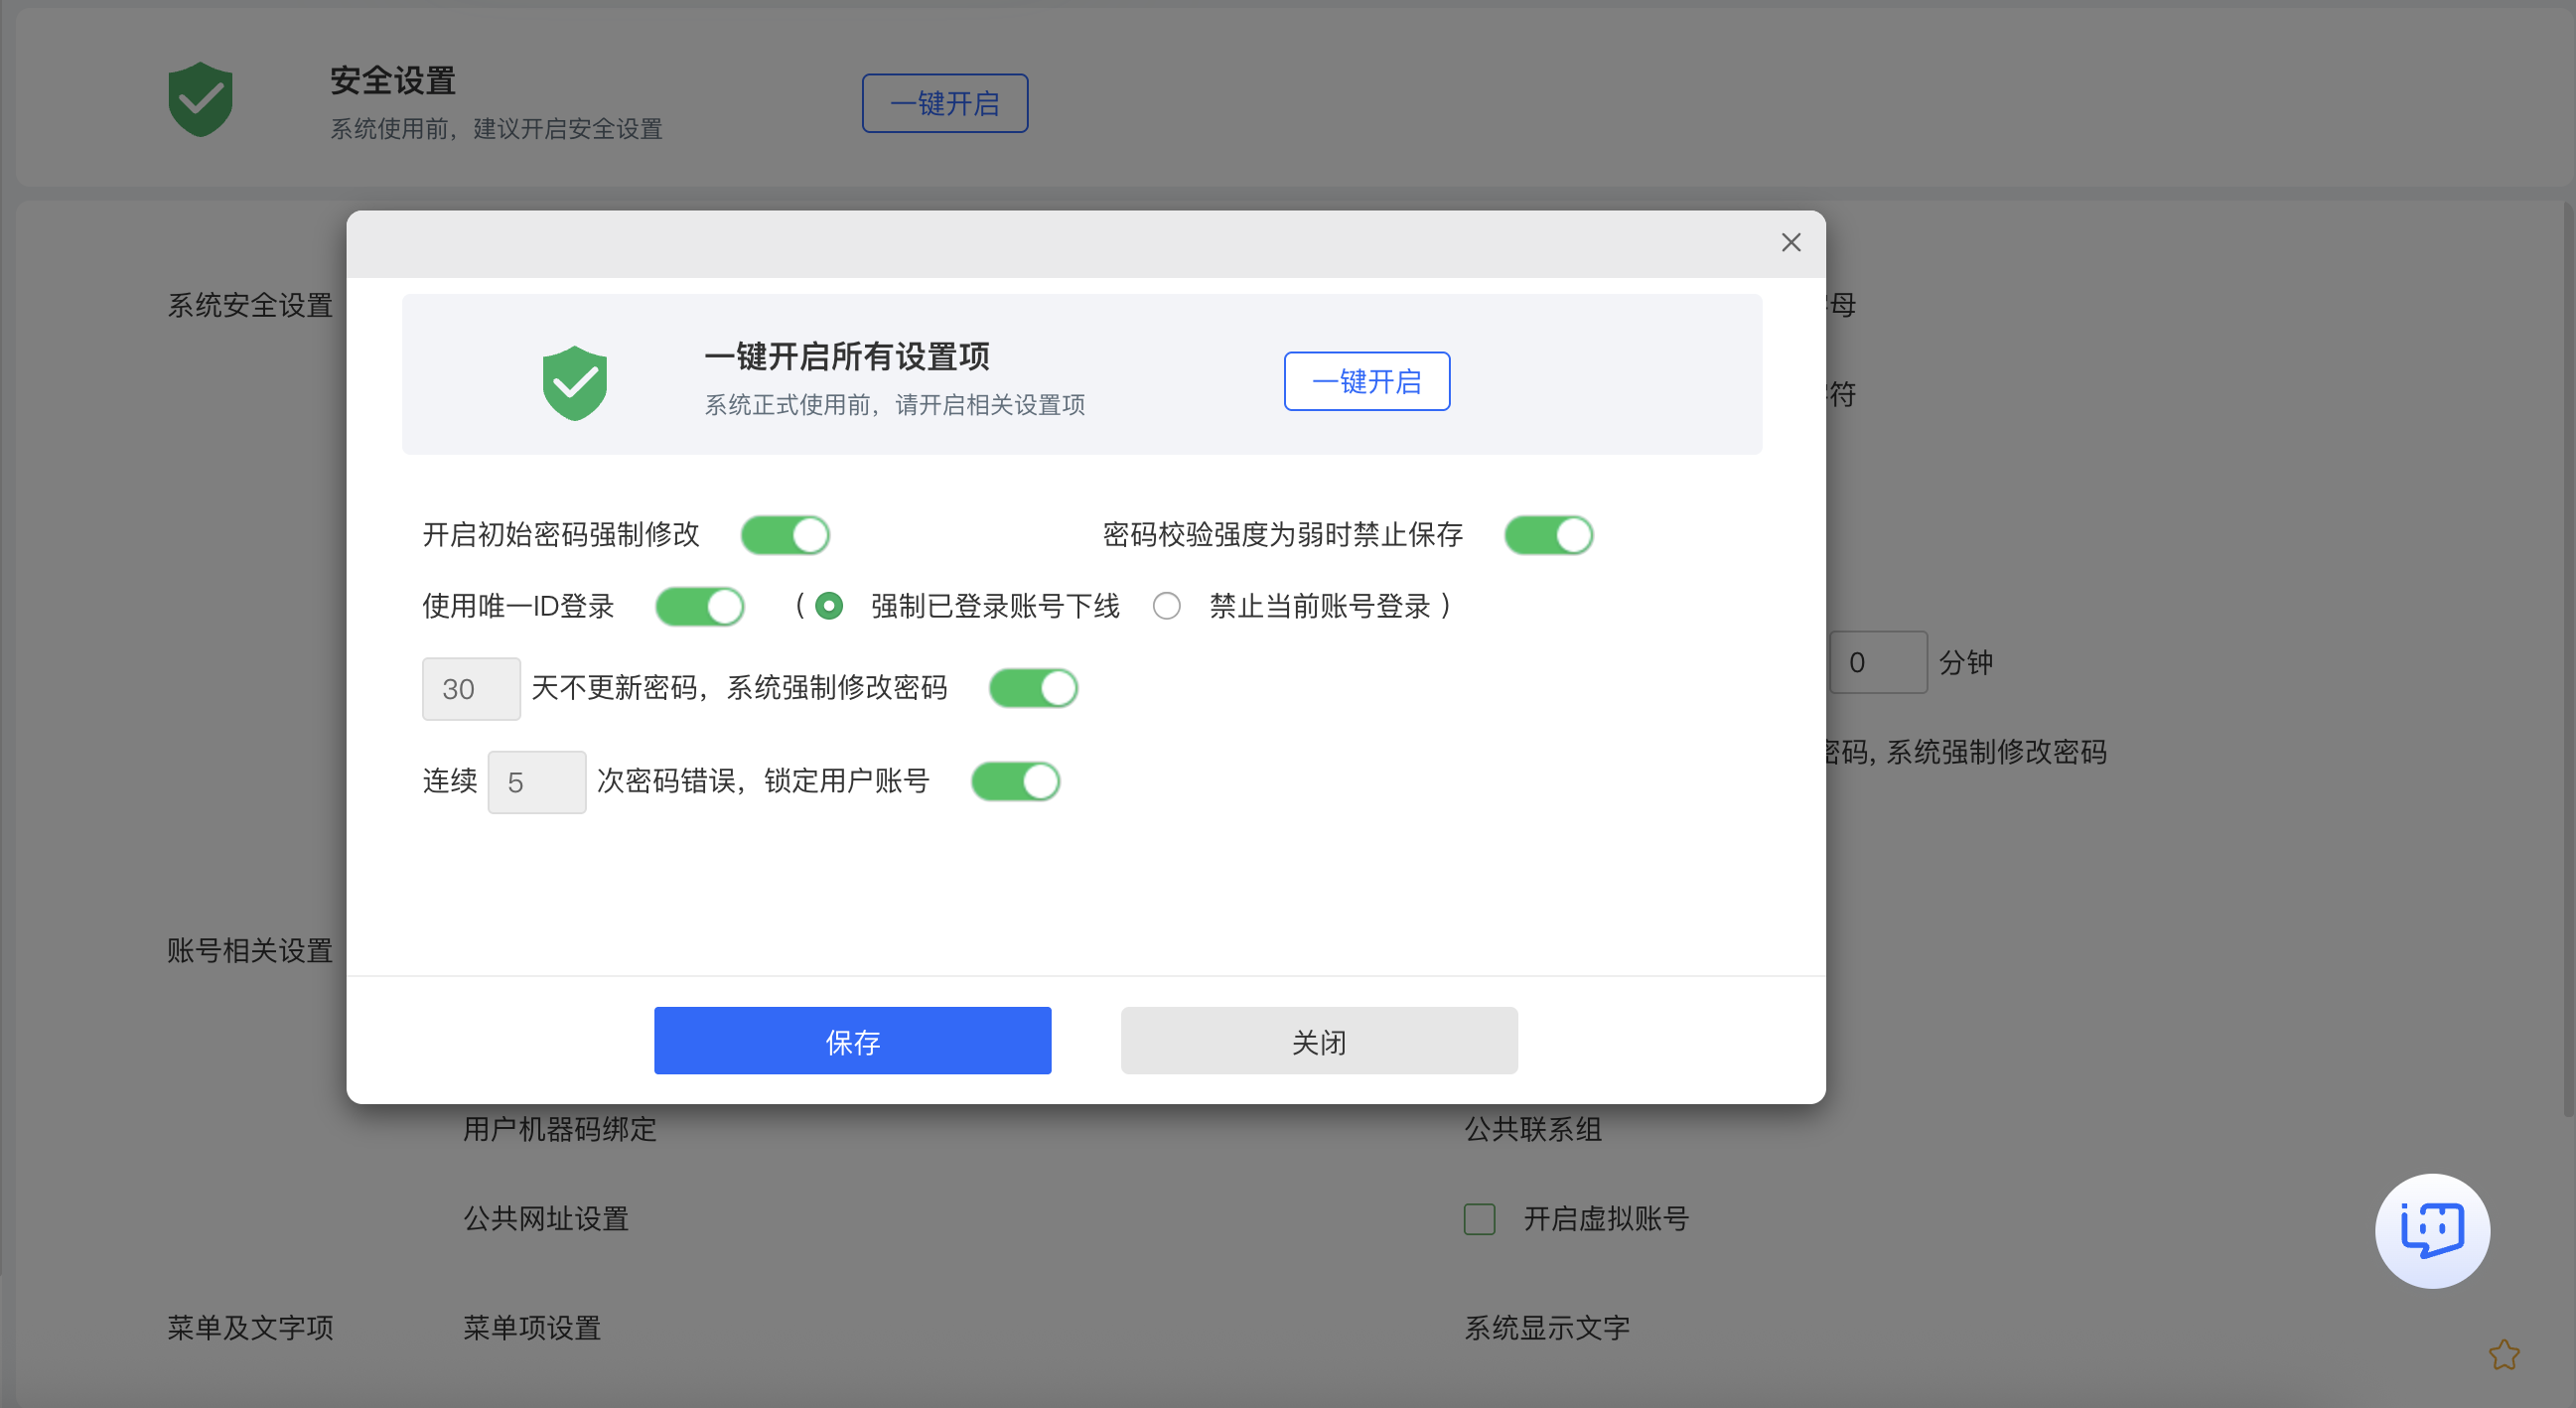
Task: Toggle off 使用唯一ID登录
Action: point(700,606)
